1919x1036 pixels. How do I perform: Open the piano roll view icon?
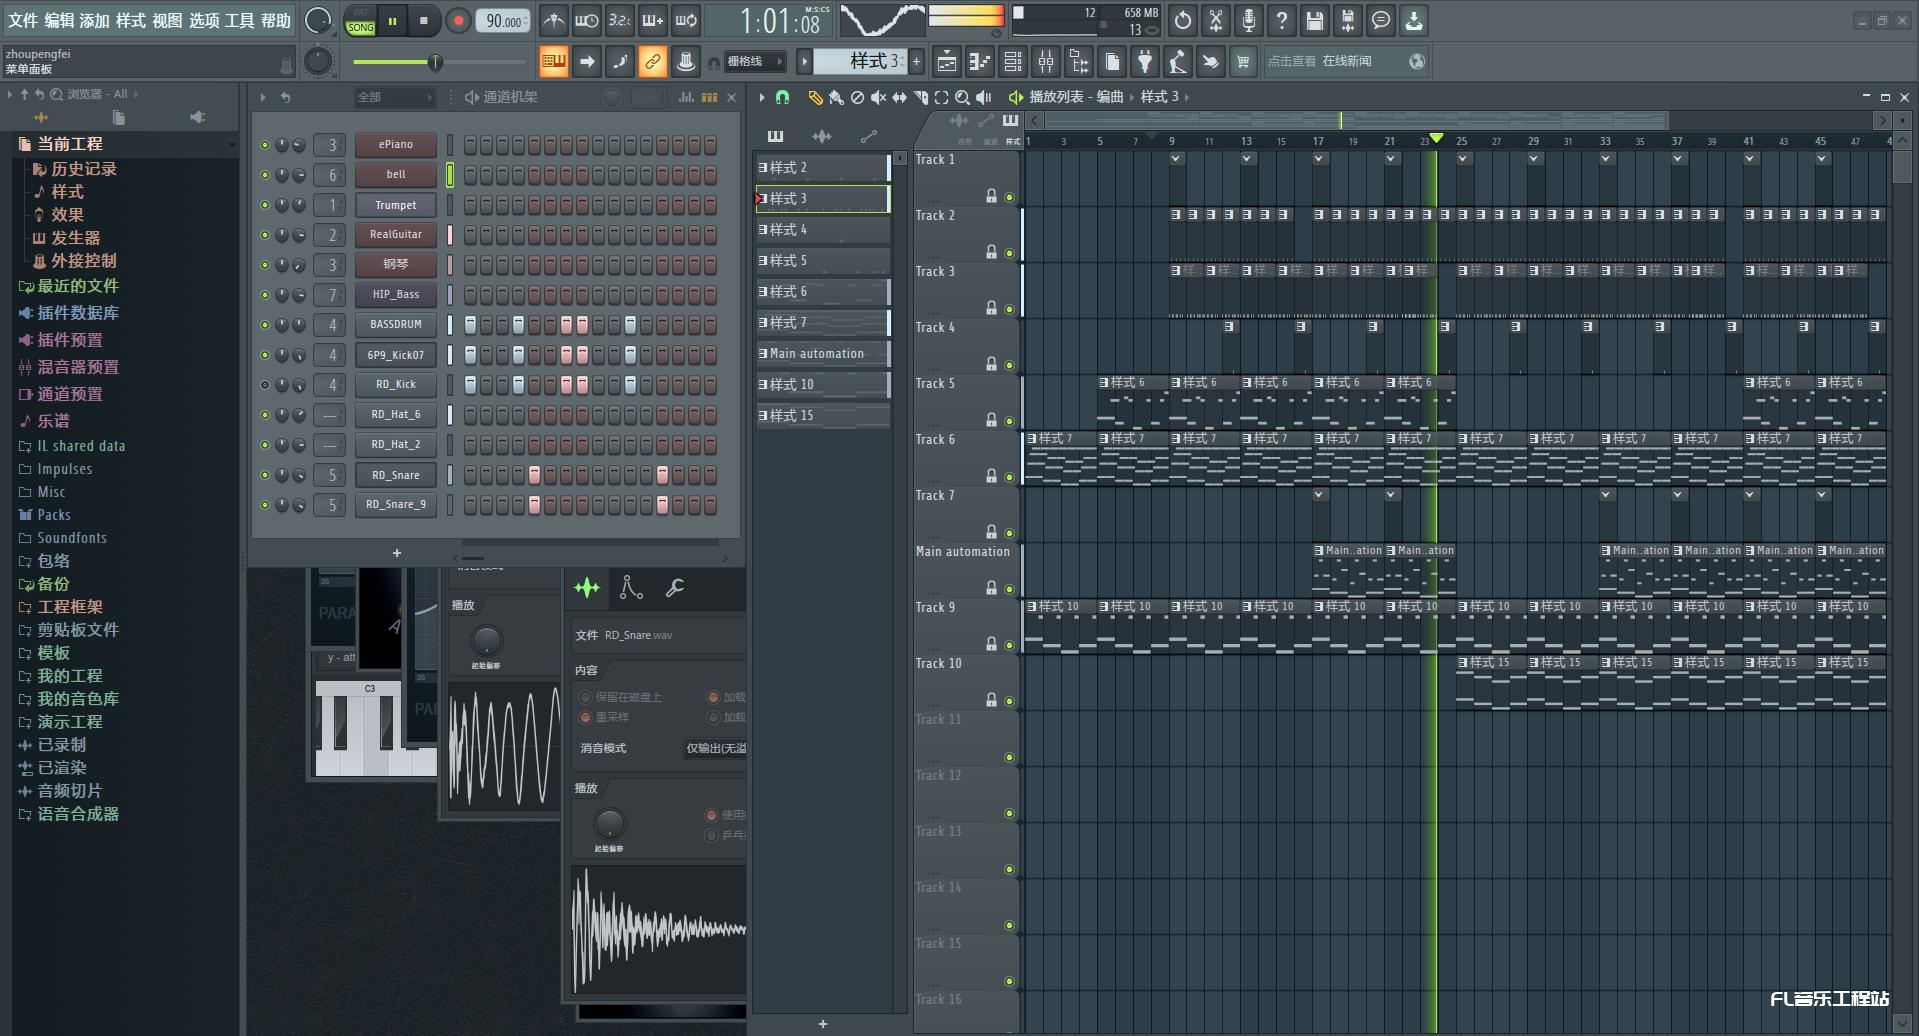pos(980,62)
